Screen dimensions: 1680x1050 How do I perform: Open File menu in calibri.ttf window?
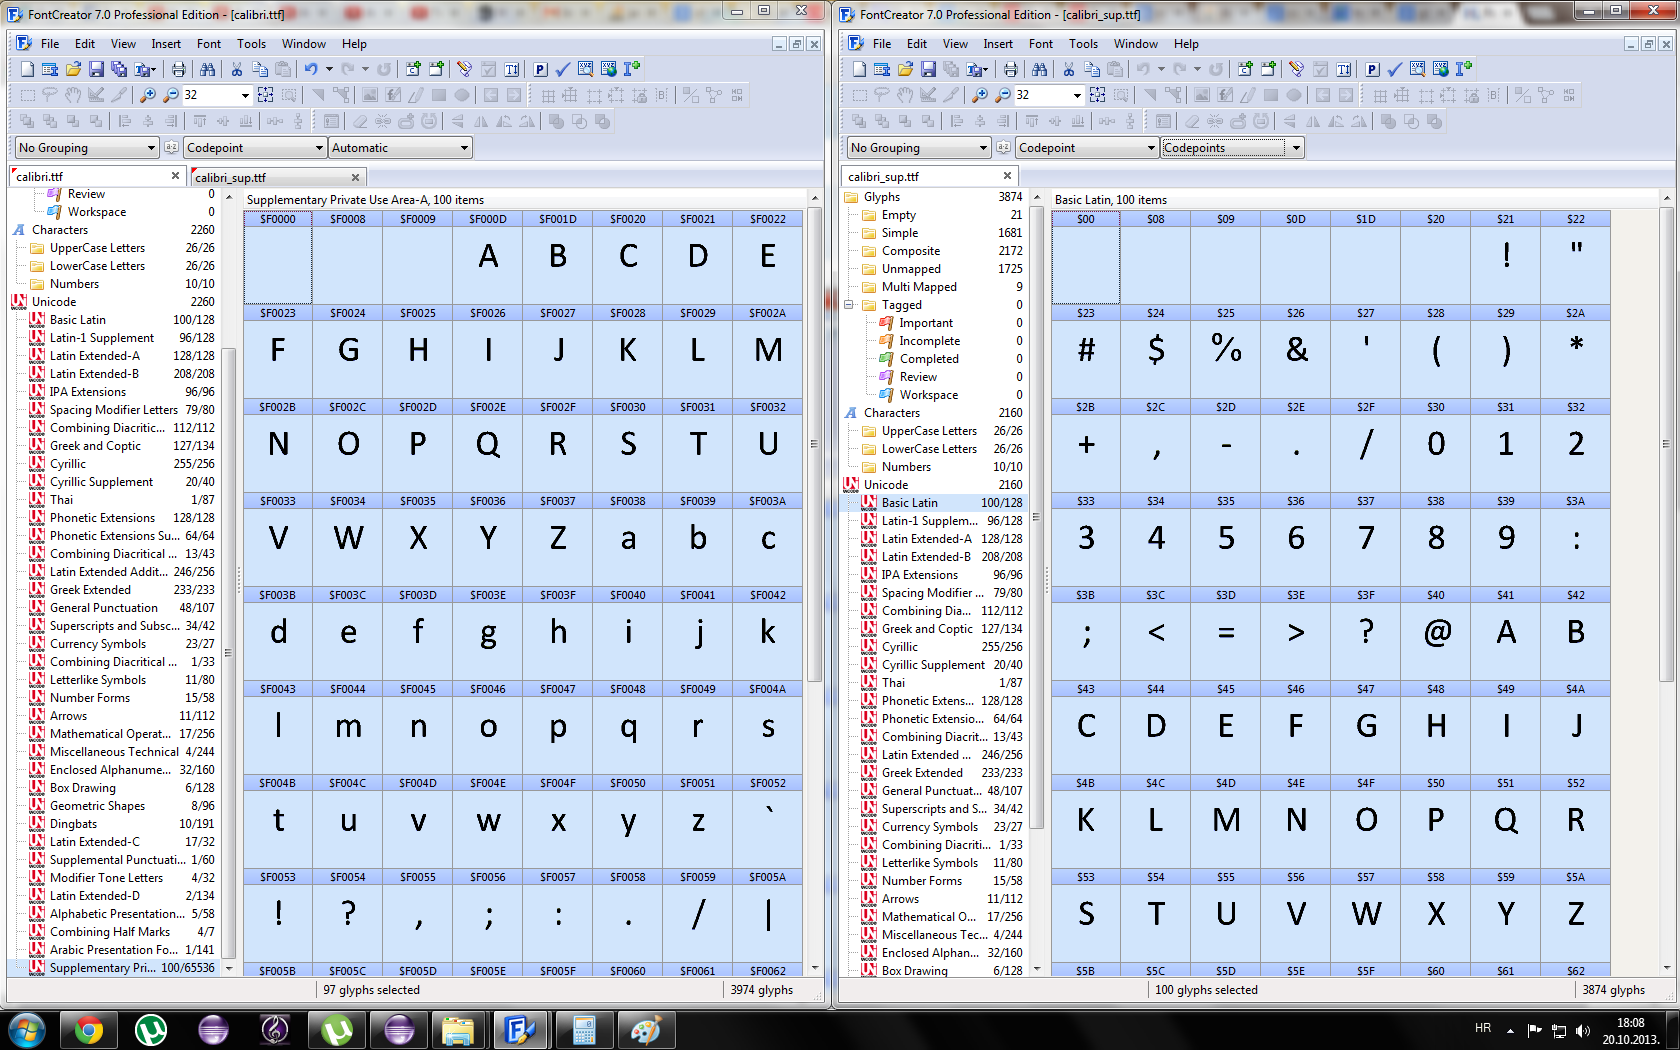click(x=50, y=44)
